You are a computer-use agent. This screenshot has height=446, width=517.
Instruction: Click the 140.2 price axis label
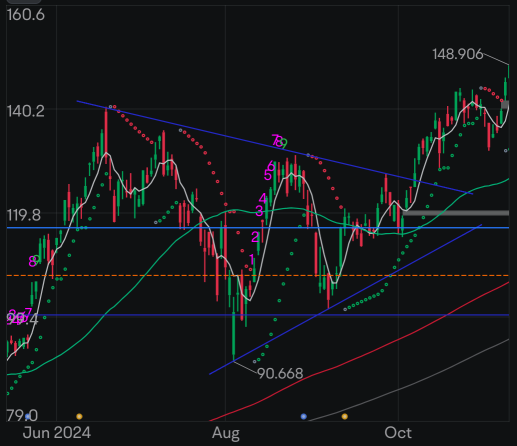coord(25,111)
